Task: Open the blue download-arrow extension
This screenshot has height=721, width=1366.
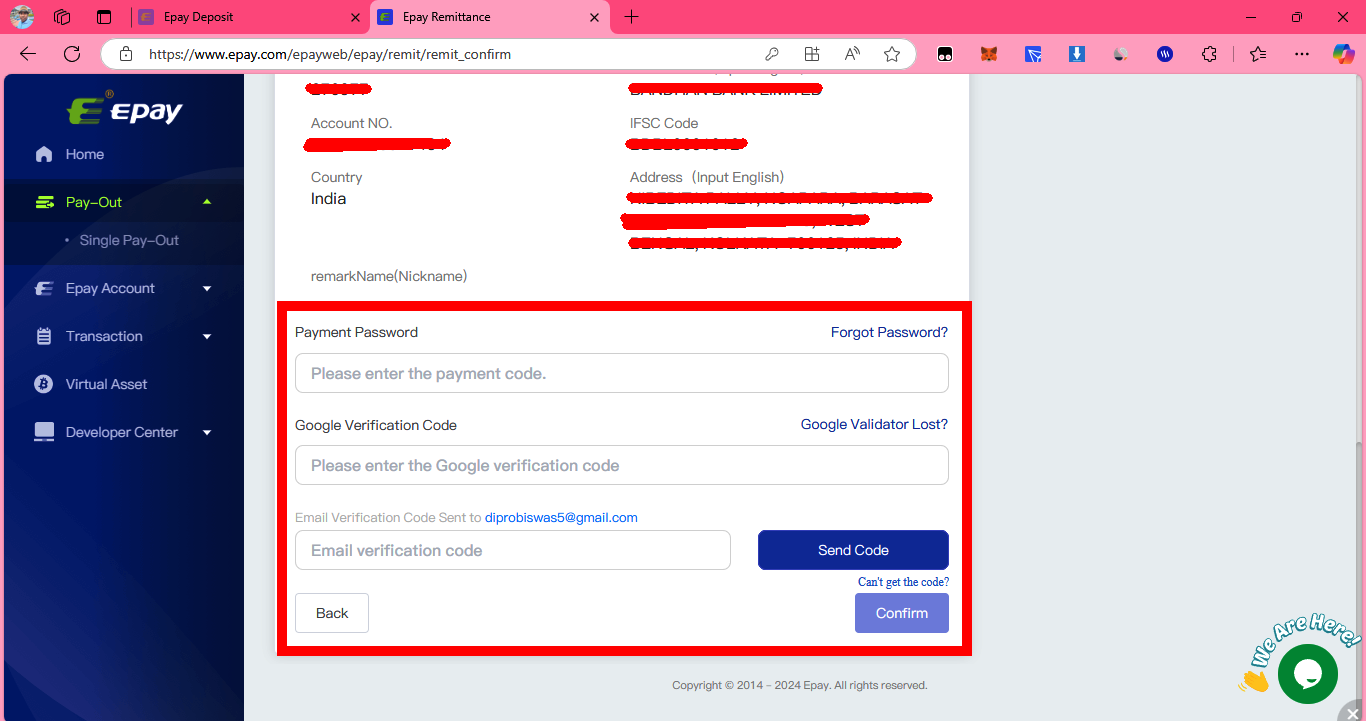Action: (x=1077, y=54)
